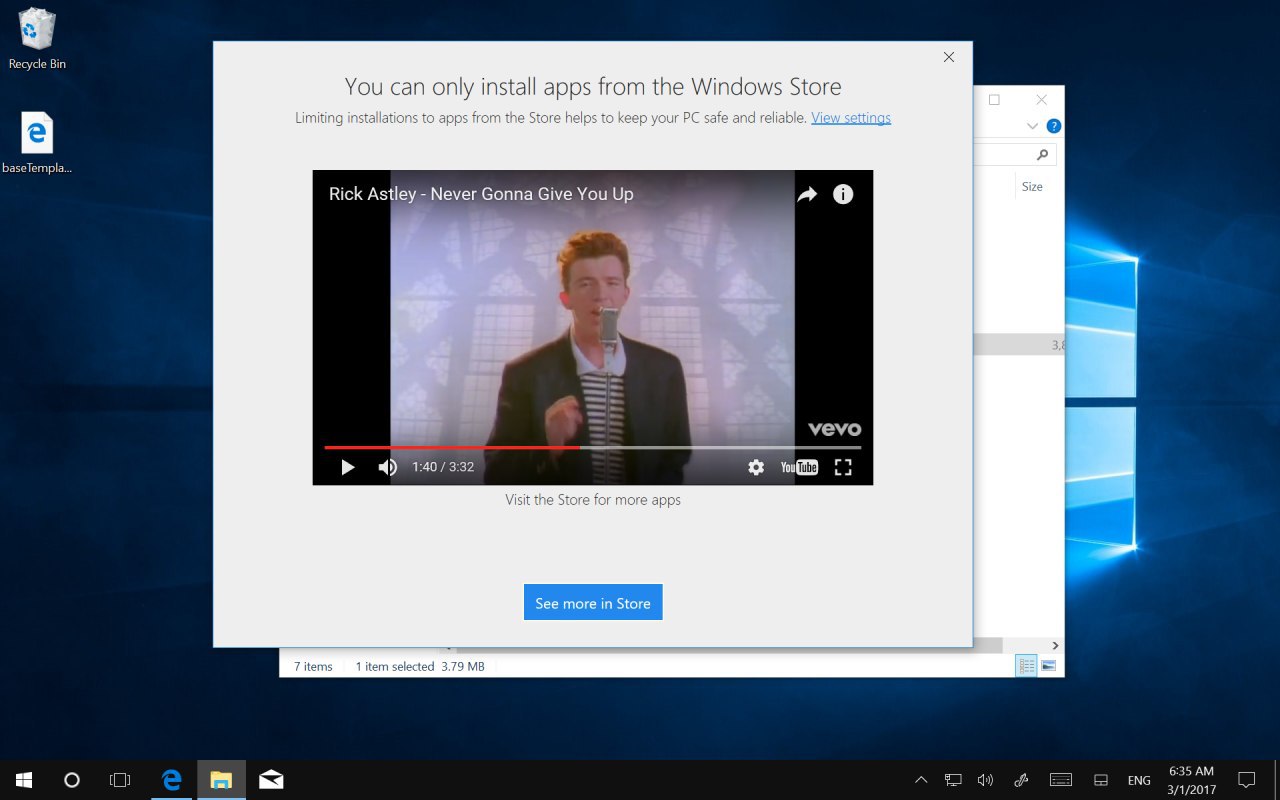Switch File Explorer to details view
Viewport: 1280px width, 800px height.
click(1026, 666)
